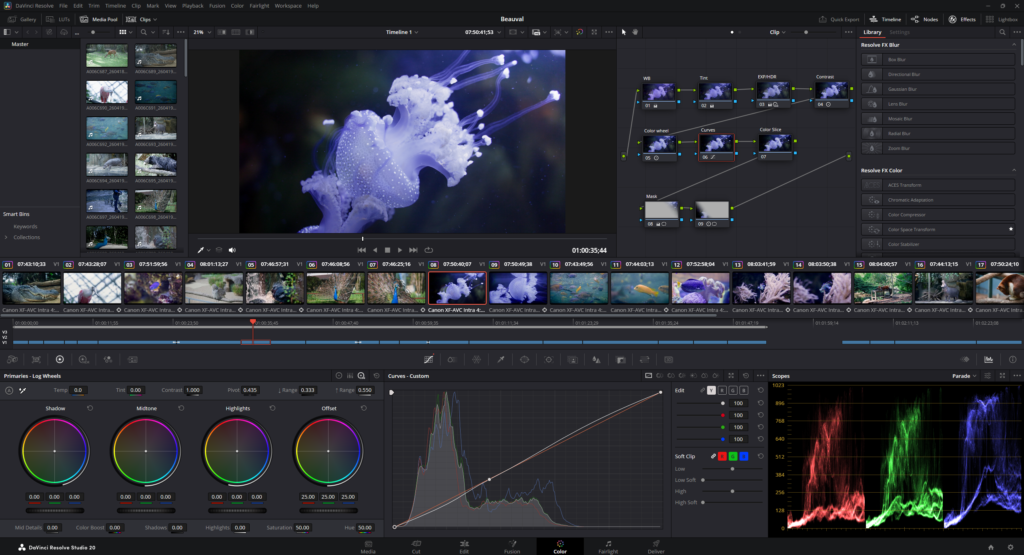Expand the Scopes panel to full view

pyautogui.click(x=1002, y=376)
